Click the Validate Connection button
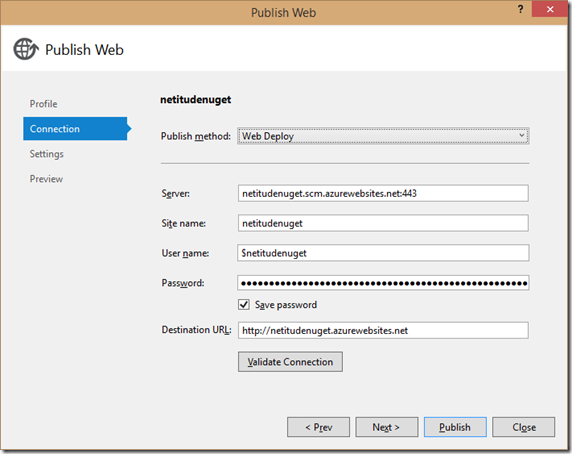Screen dimensions: 572x454 click(x=290, y=362)
